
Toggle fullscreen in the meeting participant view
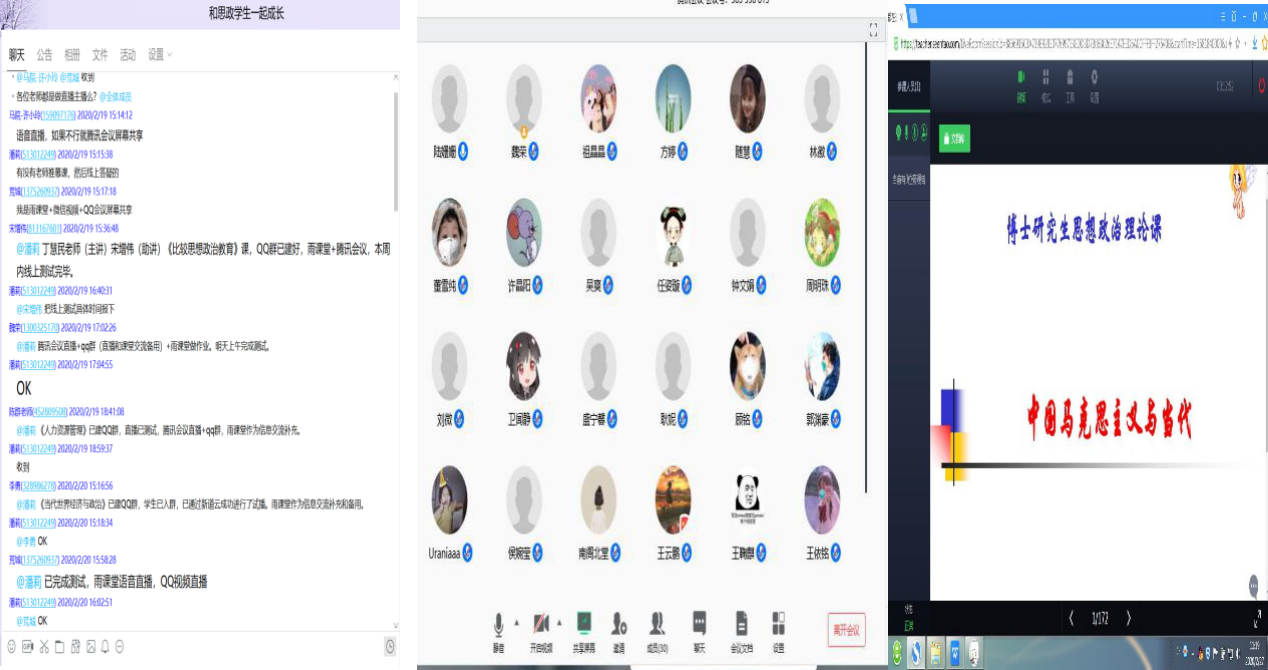873,31
